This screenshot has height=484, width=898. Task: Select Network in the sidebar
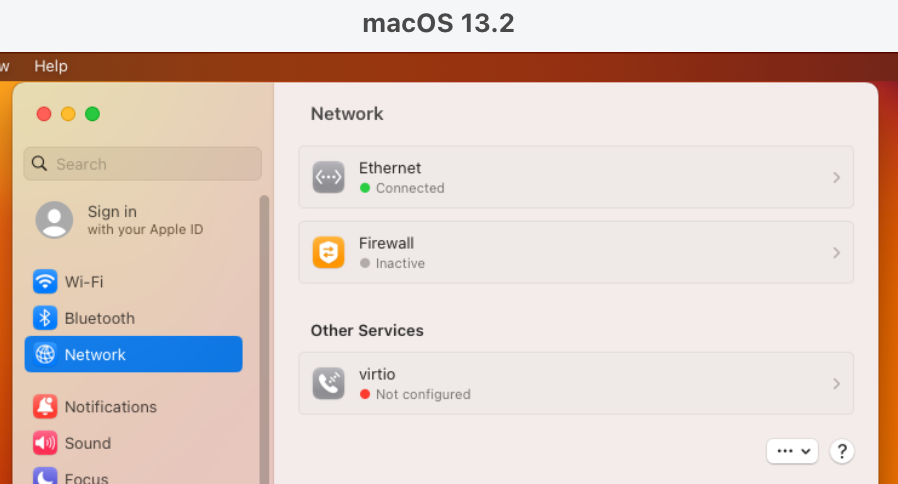(133, 354)
